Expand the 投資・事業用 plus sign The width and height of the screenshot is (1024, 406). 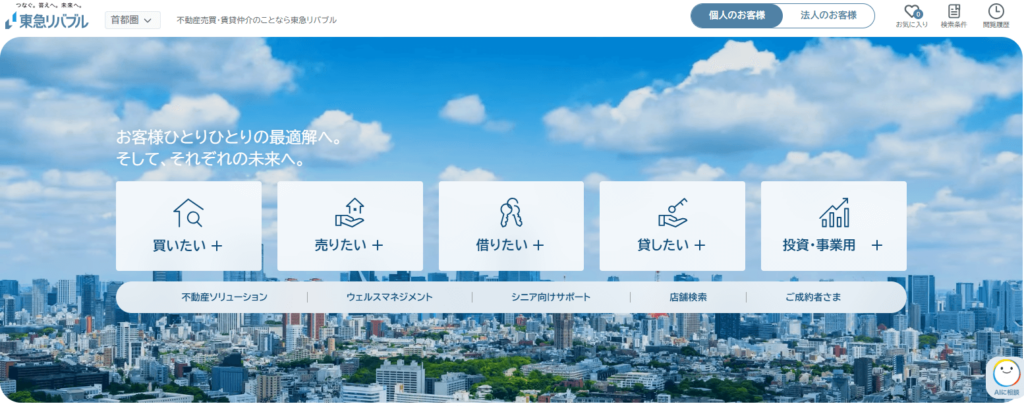877,246
